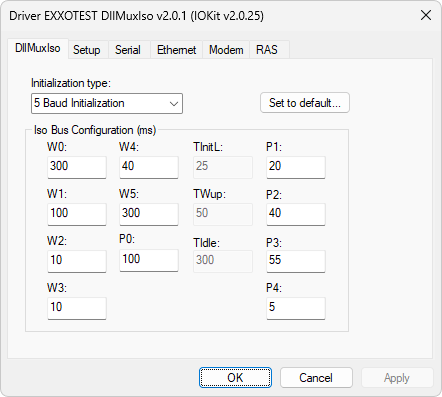This screenshot has height=397, width=442.
Task: Confirm with the OK button
Action: 235,378
